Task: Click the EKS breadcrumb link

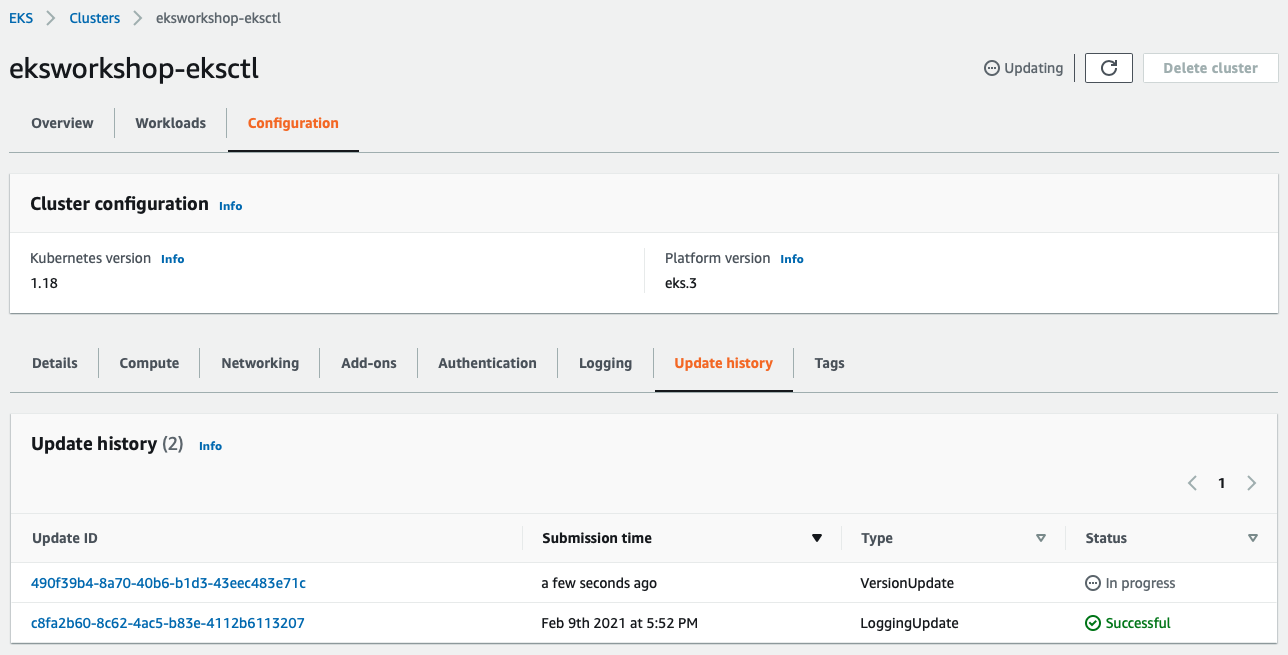Action: tap(21, 18)
